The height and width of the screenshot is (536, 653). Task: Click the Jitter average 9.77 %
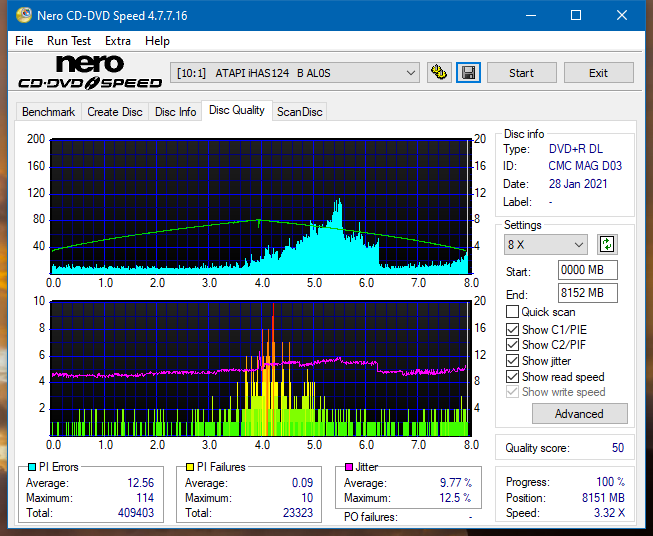pos(456,483)
